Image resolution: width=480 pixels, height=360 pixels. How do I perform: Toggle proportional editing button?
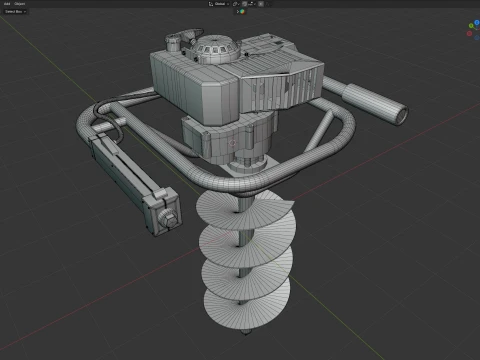(261, 4)
